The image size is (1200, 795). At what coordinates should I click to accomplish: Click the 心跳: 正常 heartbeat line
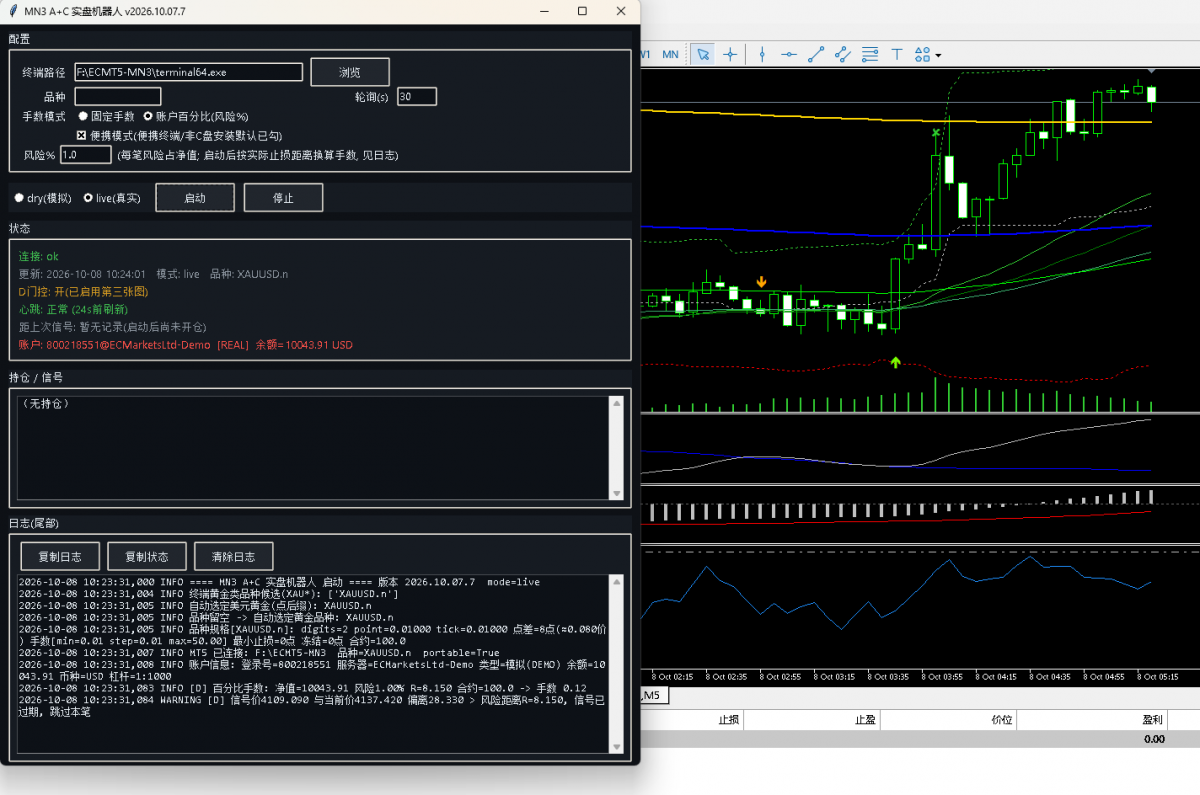click(x=73, y=310)
